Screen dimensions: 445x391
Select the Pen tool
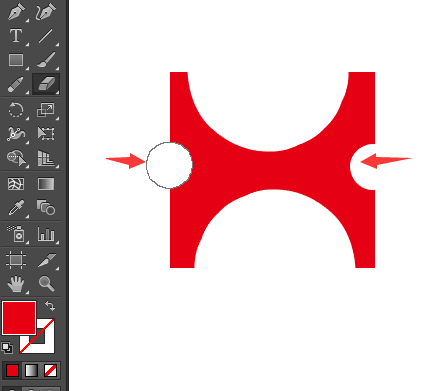coord(16,11)
